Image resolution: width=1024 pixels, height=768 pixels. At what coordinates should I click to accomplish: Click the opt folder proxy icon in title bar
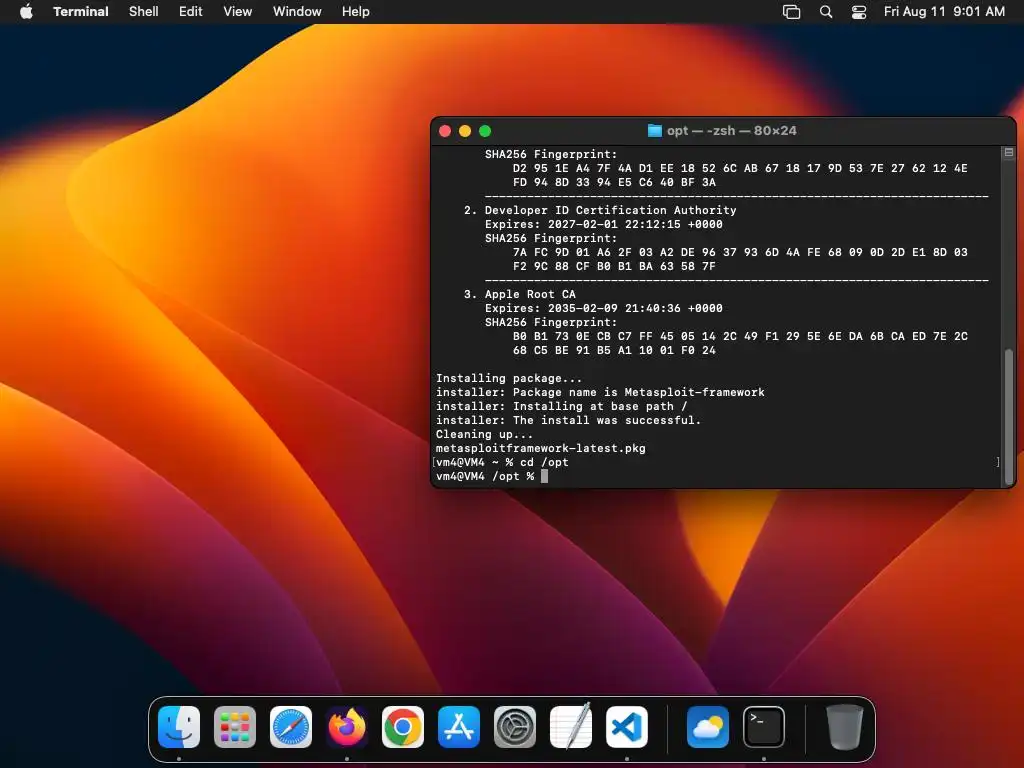tap(654, 131)
